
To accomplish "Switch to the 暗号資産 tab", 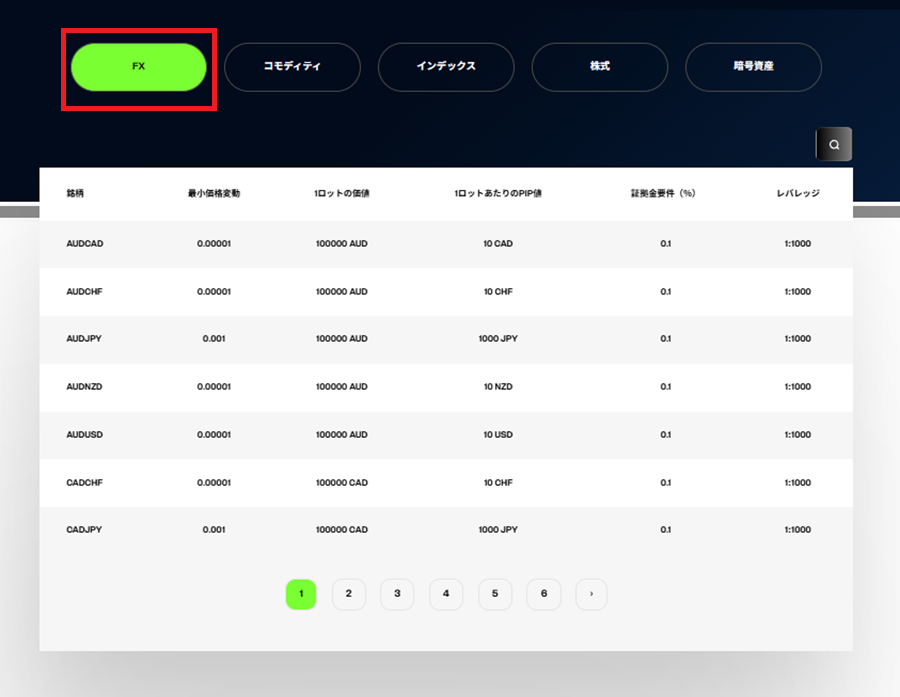I will pyautogui.click(x=754, y=67).
